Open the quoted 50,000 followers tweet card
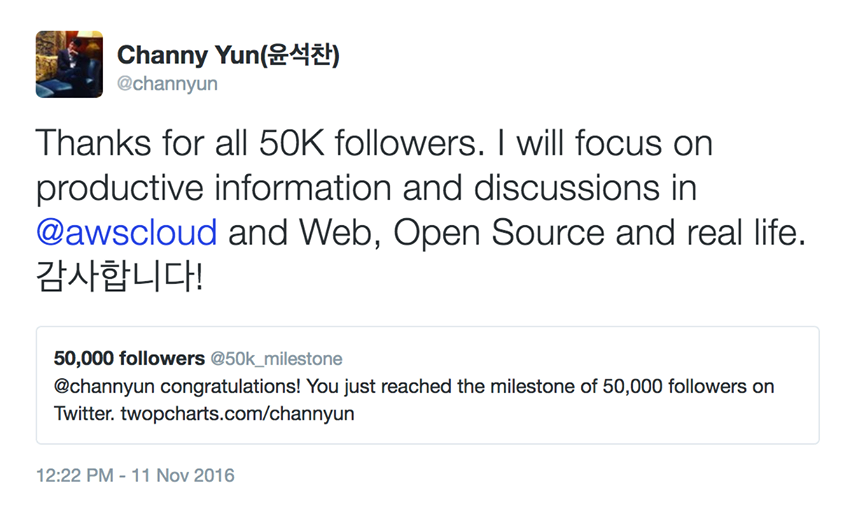The image size is (843, 509). [427, 385]
